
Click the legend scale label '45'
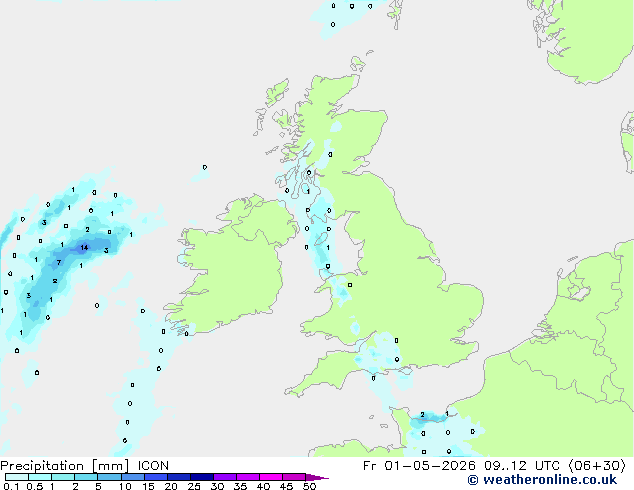(286, 486)
